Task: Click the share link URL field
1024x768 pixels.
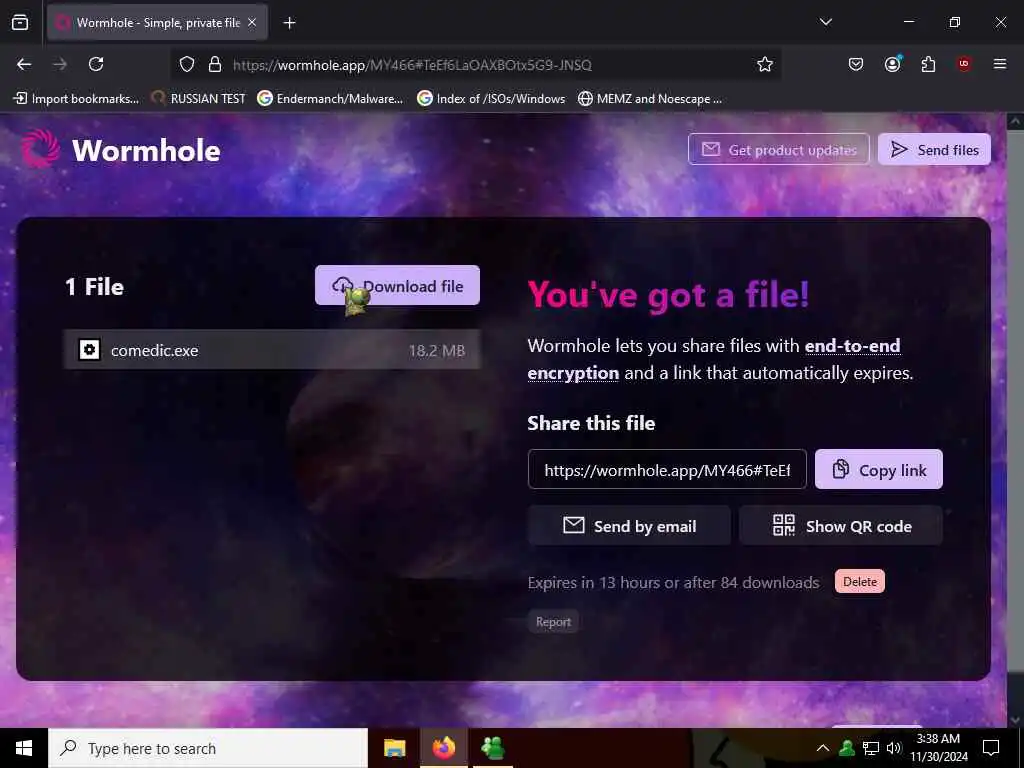Action: click(x=667, y=470)
